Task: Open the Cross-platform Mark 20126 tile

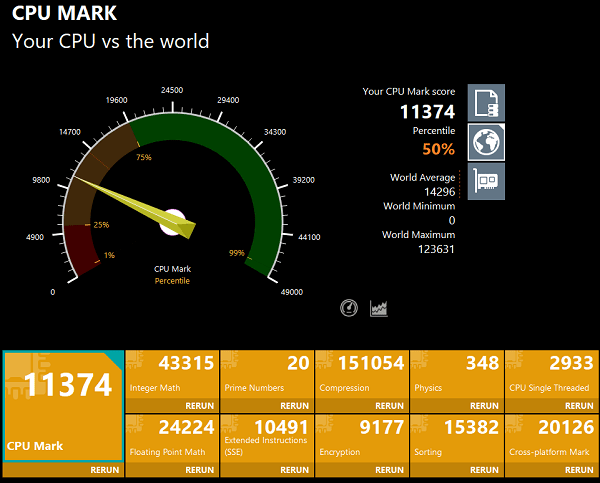Action: [x=552, y=439]
